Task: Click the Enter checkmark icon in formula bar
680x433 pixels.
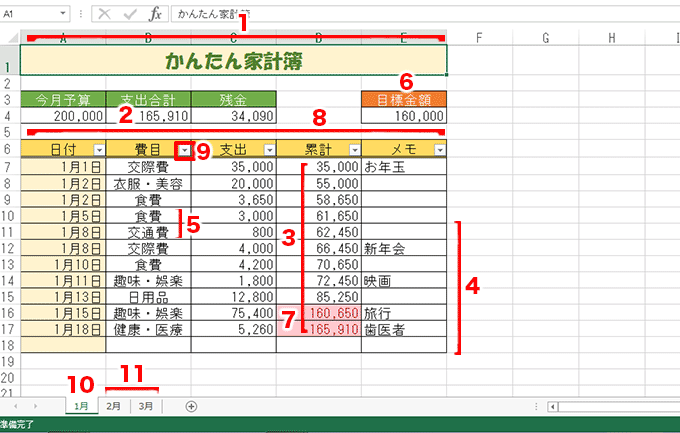Action: (131, 14)
